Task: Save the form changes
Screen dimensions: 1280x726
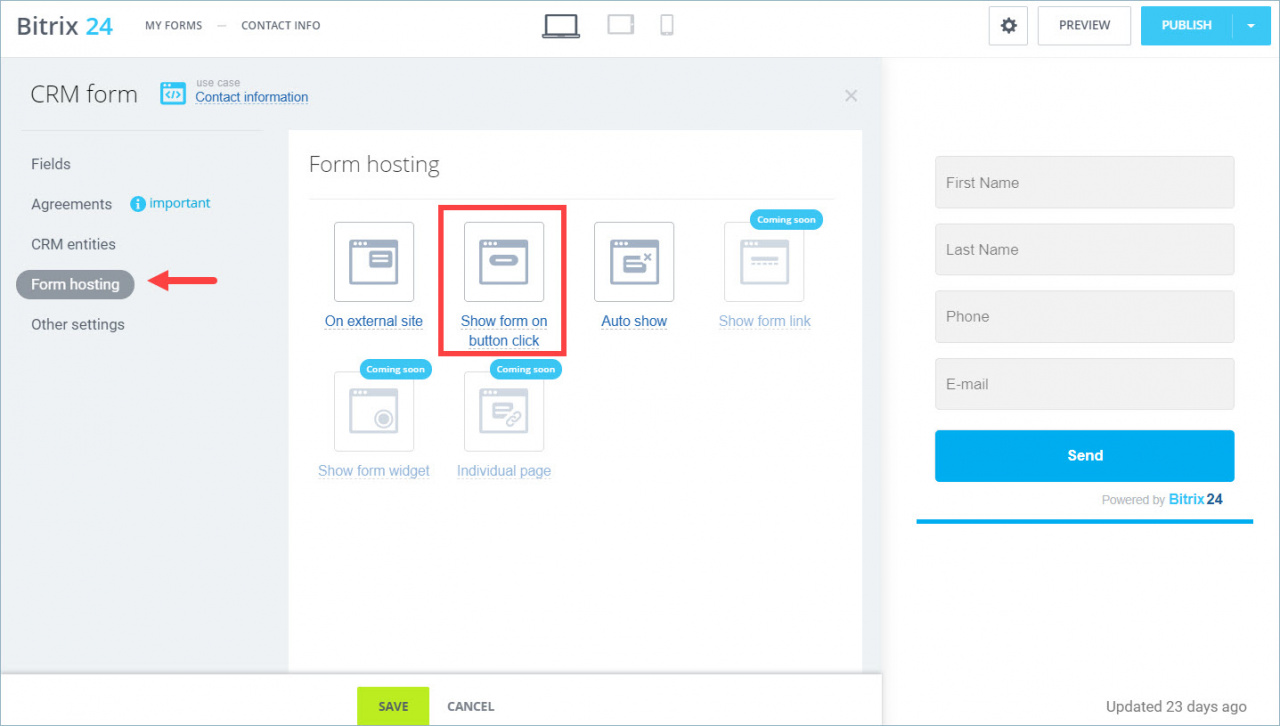Action: click(x=393, y=706)
